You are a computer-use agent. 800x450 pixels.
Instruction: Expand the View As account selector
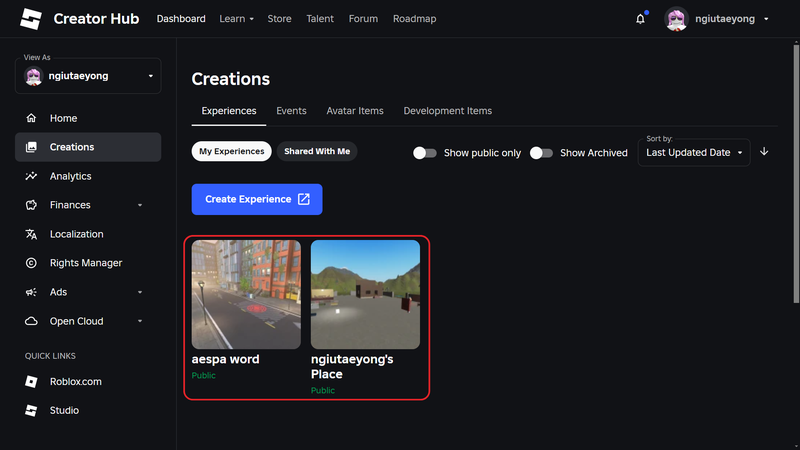[88, 76]
